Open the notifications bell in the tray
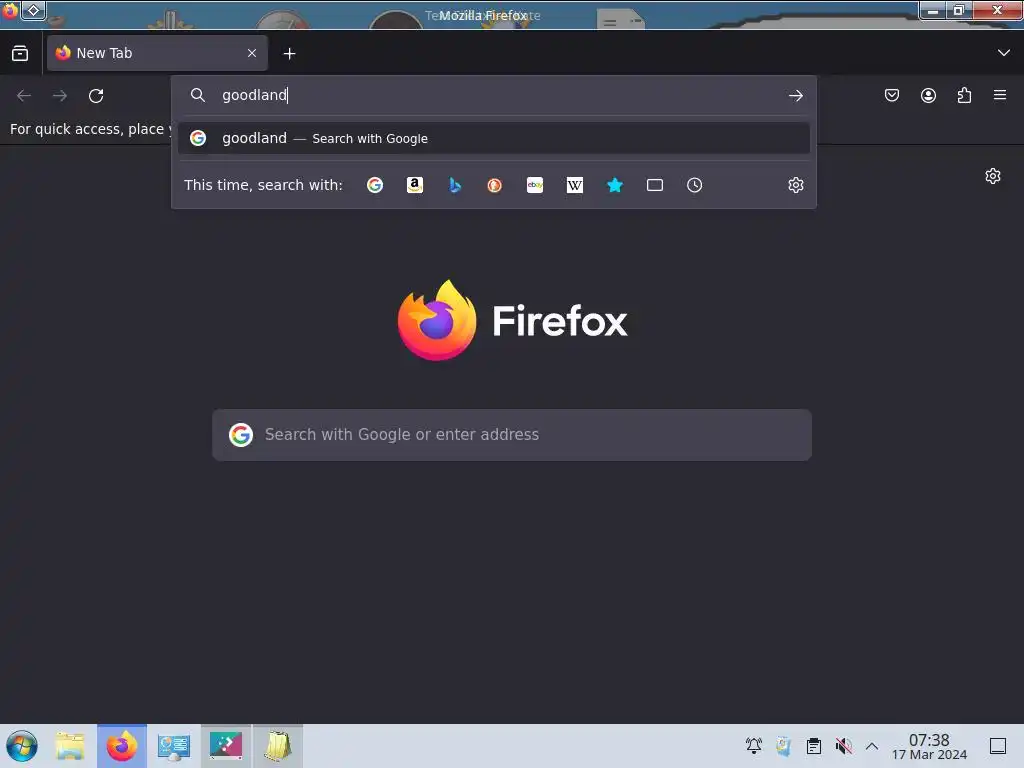1024x768 pixels. (754, 746)
